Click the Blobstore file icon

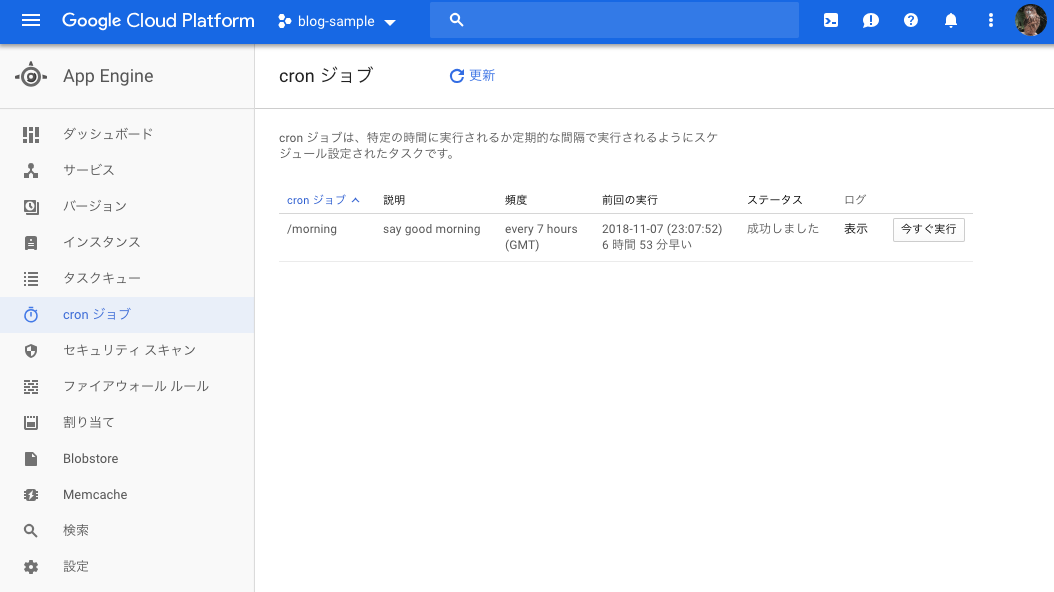[x=31, y=459]
